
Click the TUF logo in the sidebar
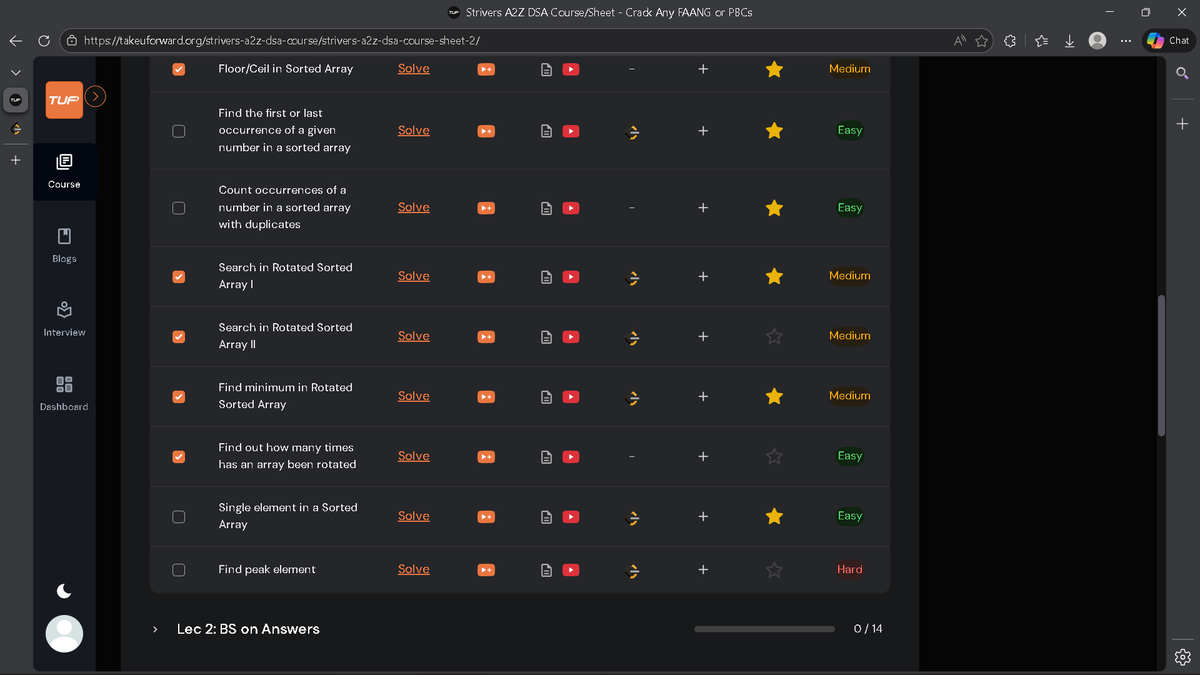click(x=63, y=100)
